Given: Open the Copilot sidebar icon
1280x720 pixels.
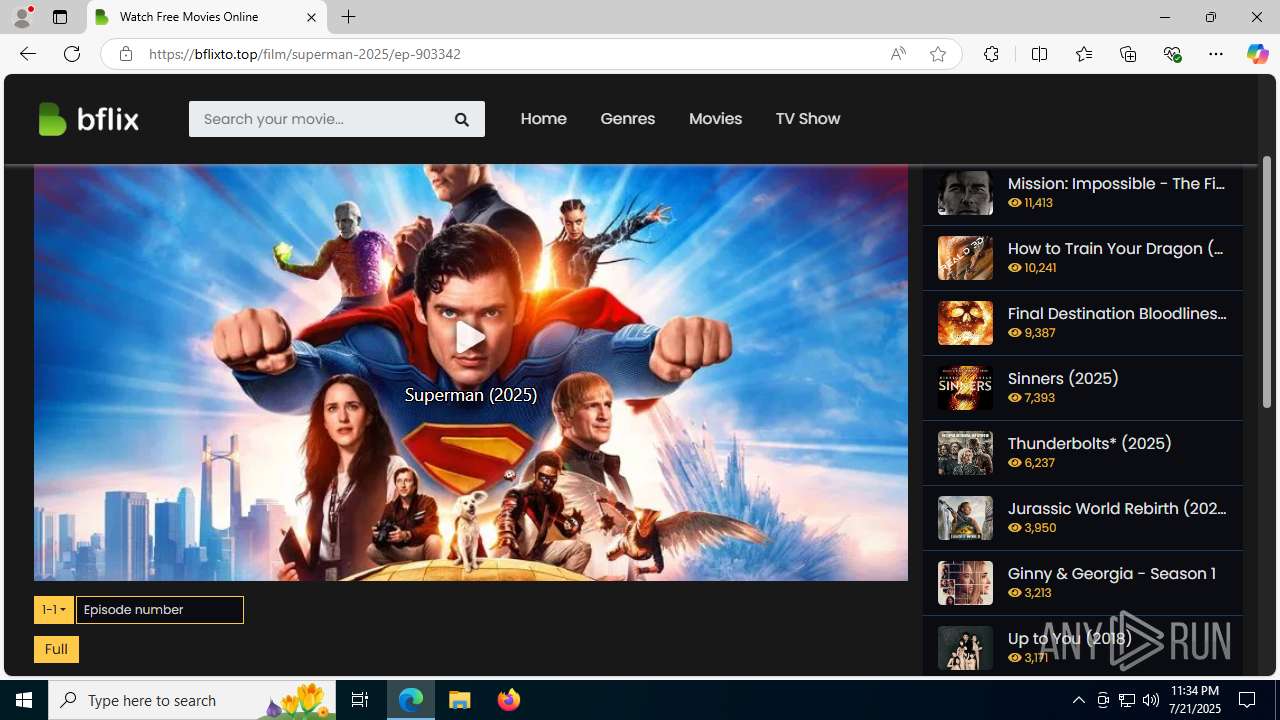Looking at the screenshot, I should pos(1257,54).
